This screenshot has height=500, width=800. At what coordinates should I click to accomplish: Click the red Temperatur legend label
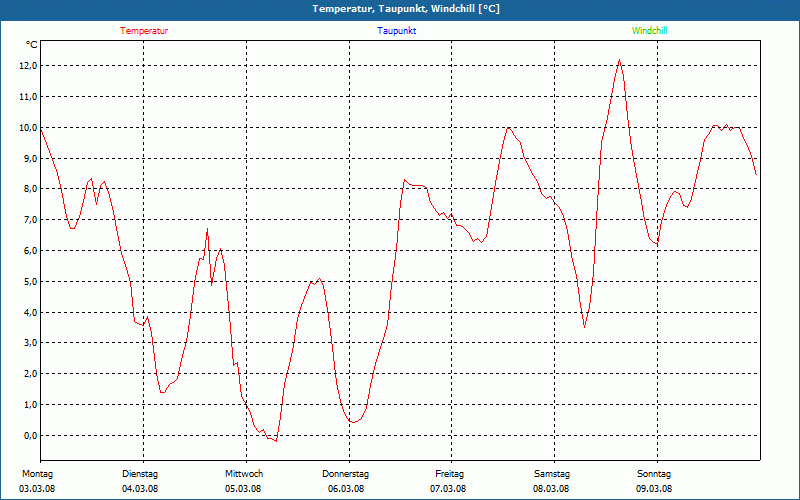point(144,31)
